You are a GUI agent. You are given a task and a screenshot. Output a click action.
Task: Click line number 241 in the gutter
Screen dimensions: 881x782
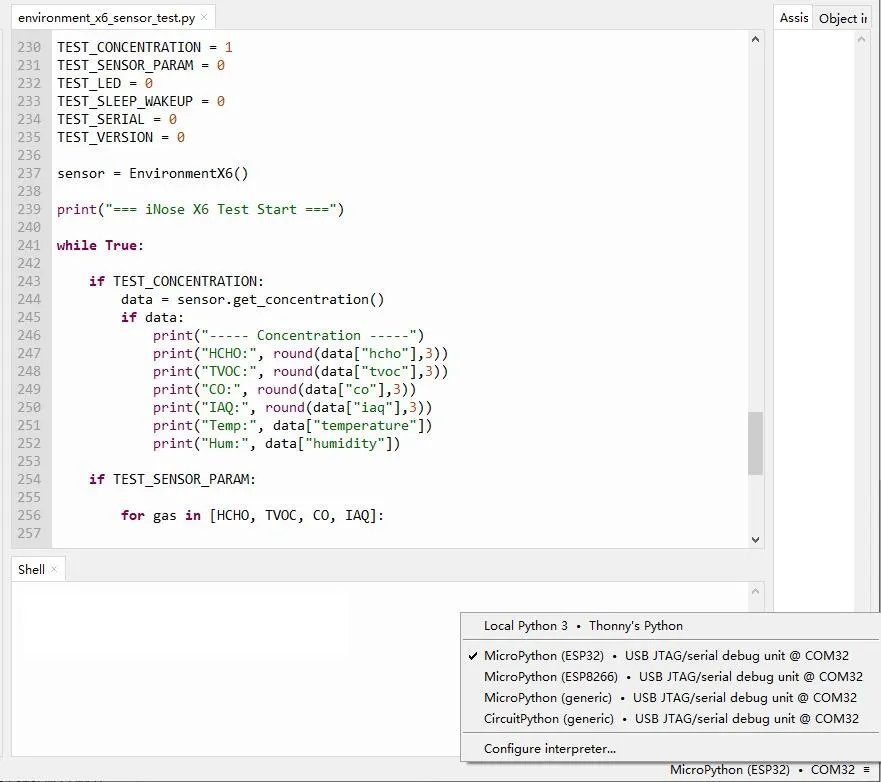point(28,245)
